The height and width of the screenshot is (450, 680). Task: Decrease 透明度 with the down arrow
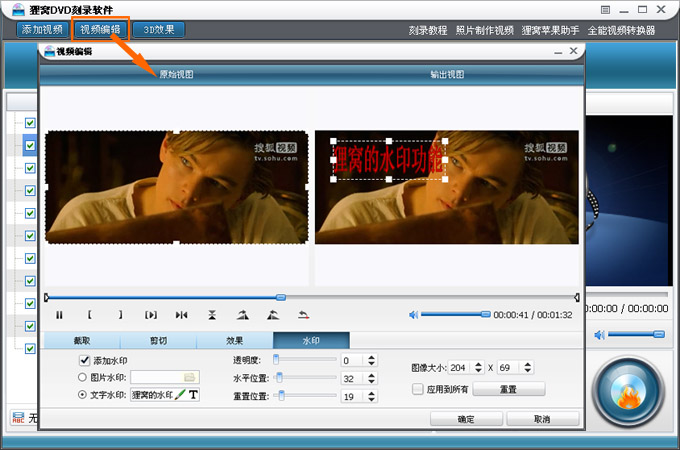[x=371, y=363]
